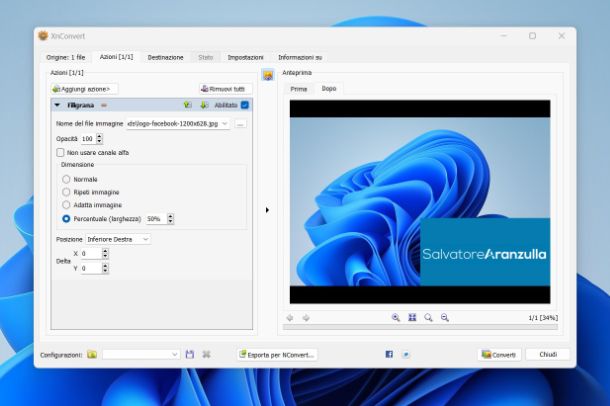Click the Converti button
The height and width of the screenshot is (406, 610).
pos(499,355)
